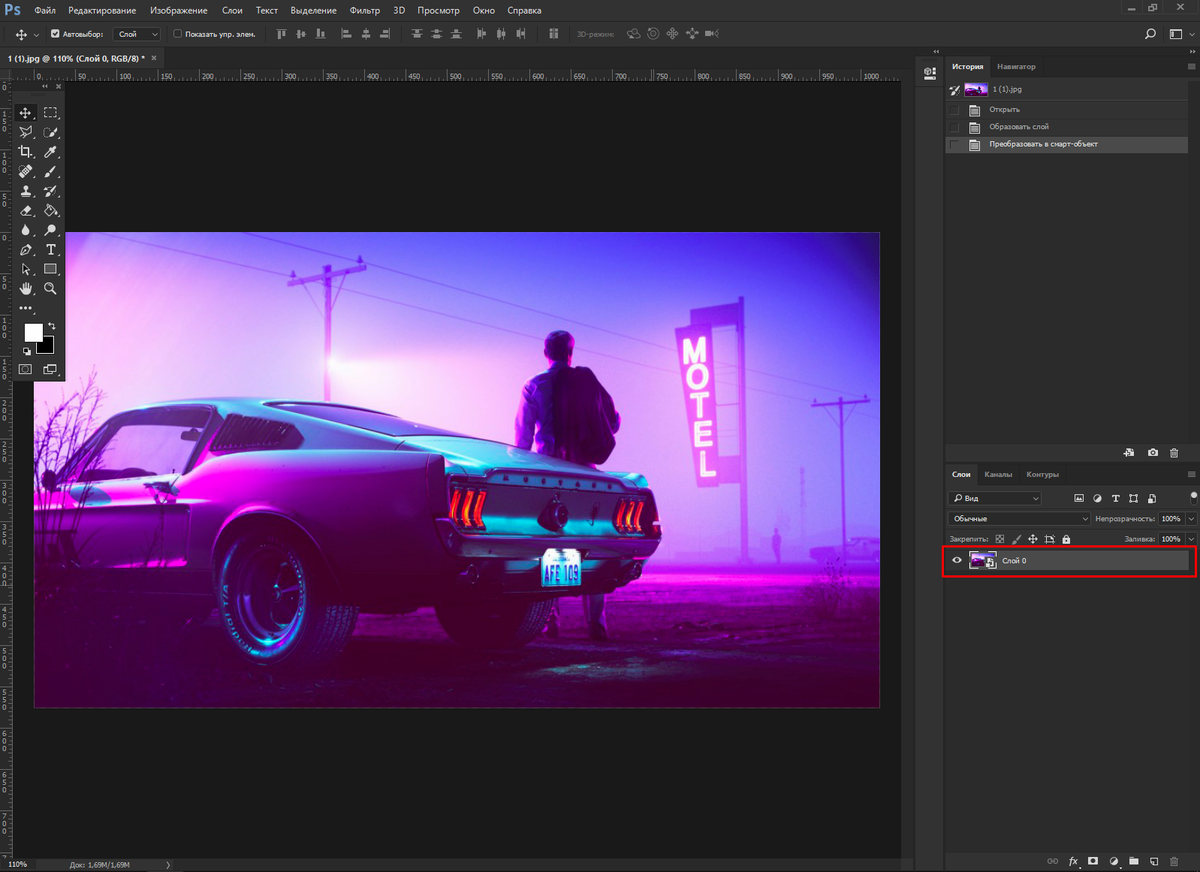Screen dimensions: 1200x872
Task: Select the Paint Bucket tool
Action: pyautogui.click(x=50, y=210)
